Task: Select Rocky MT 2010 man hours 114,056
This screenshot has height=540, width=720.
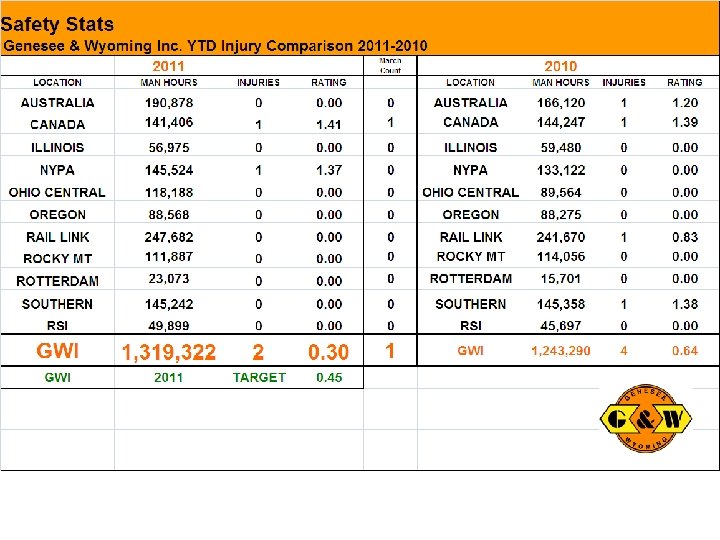Action: click(x=561, y=257)
